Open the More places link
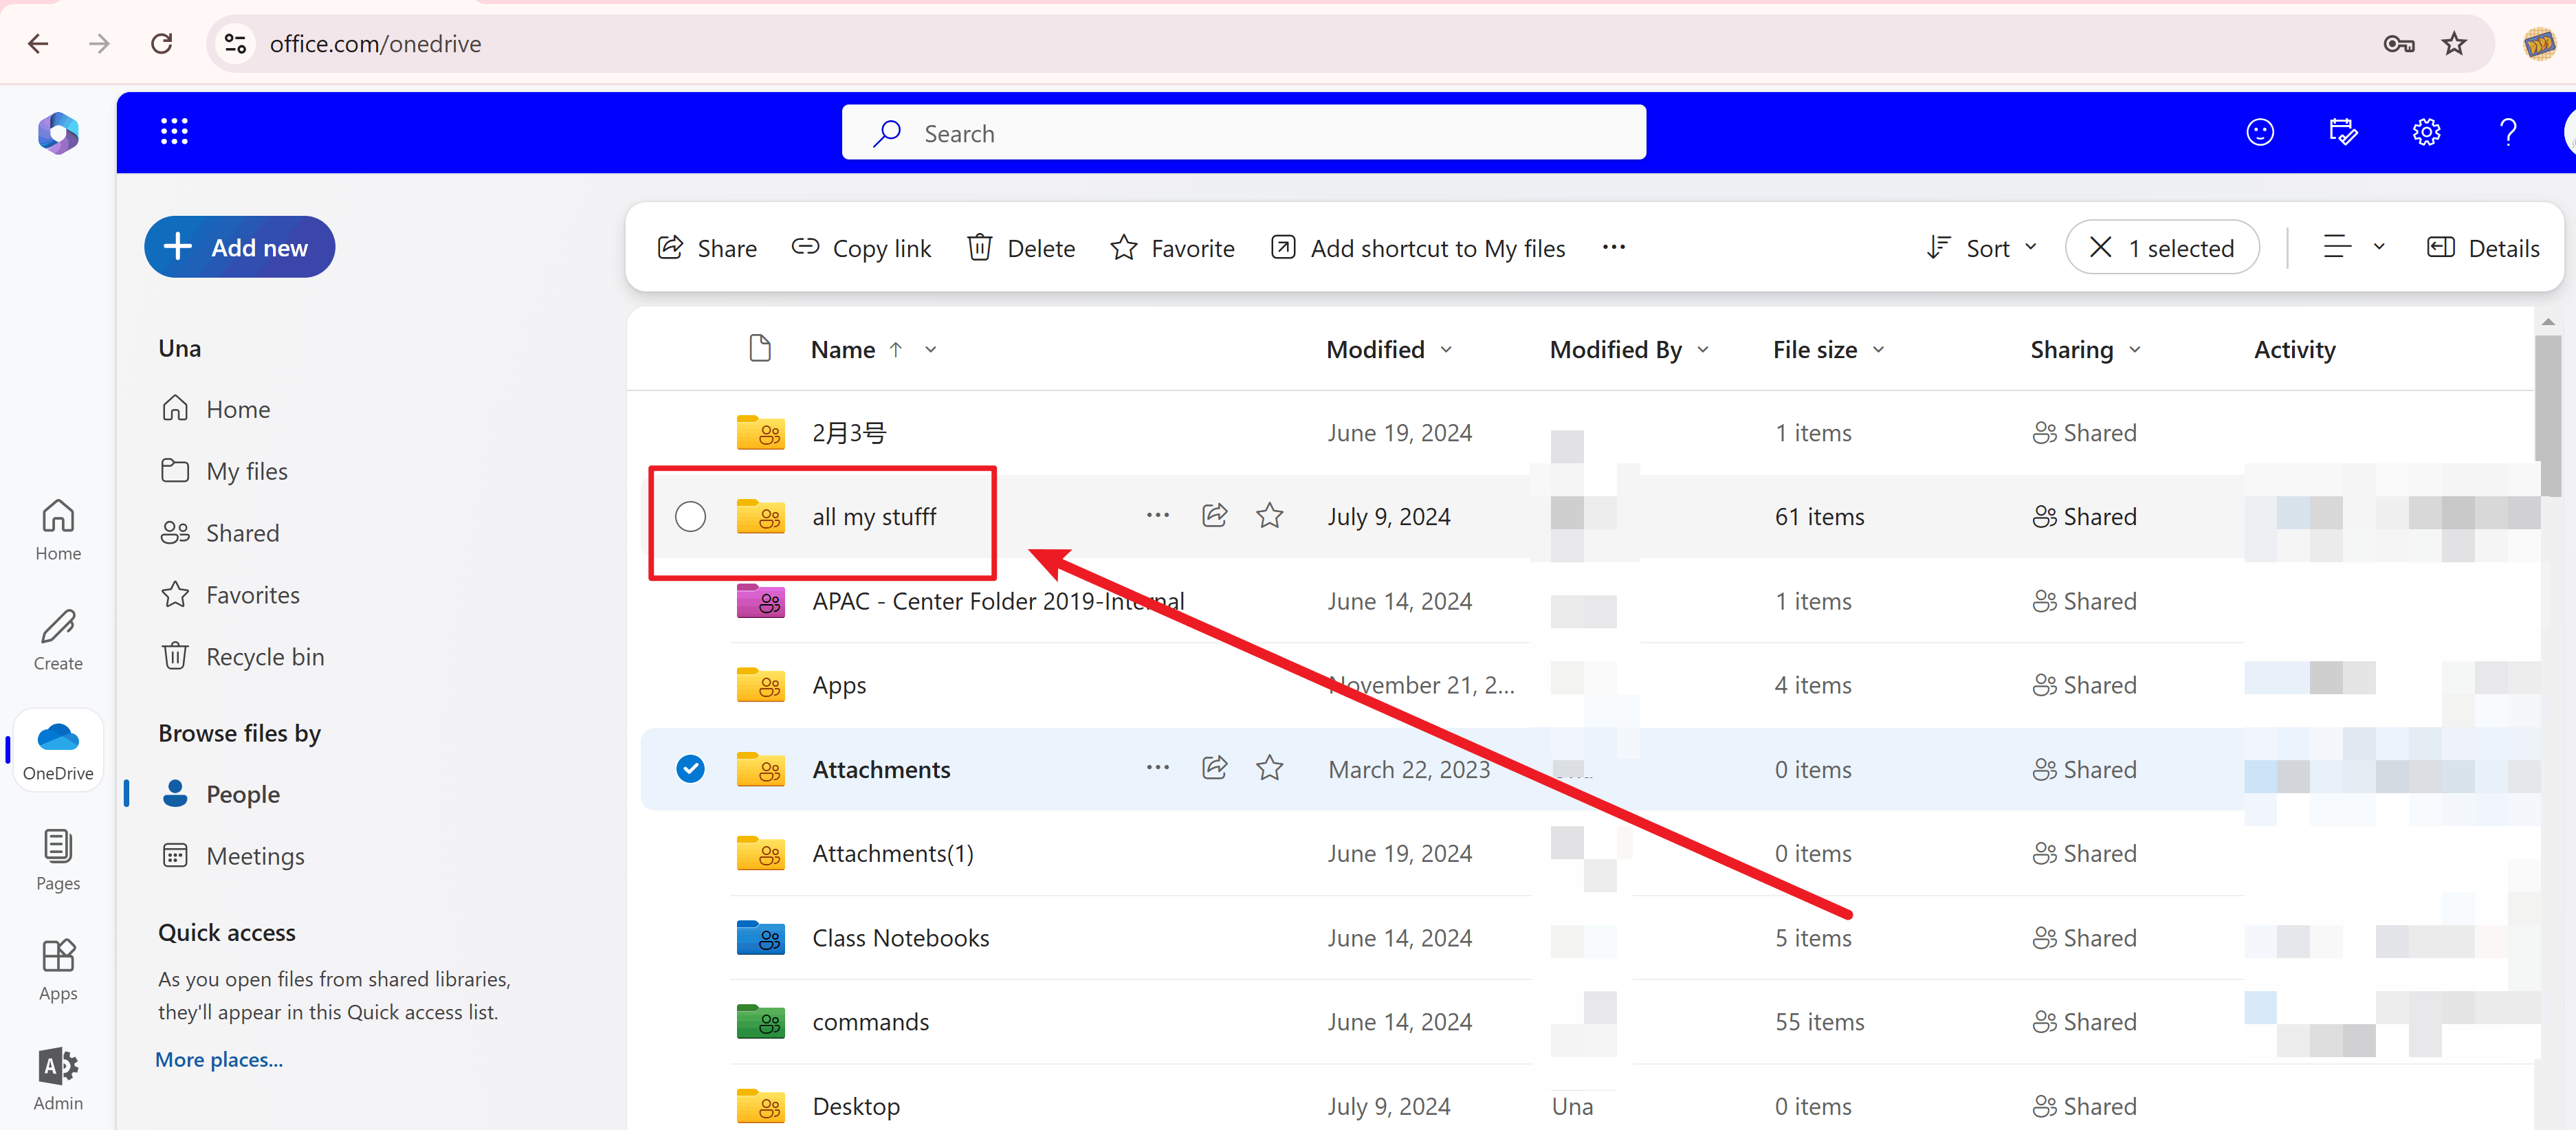The image size is (2576, 1130). (219, 1059)
